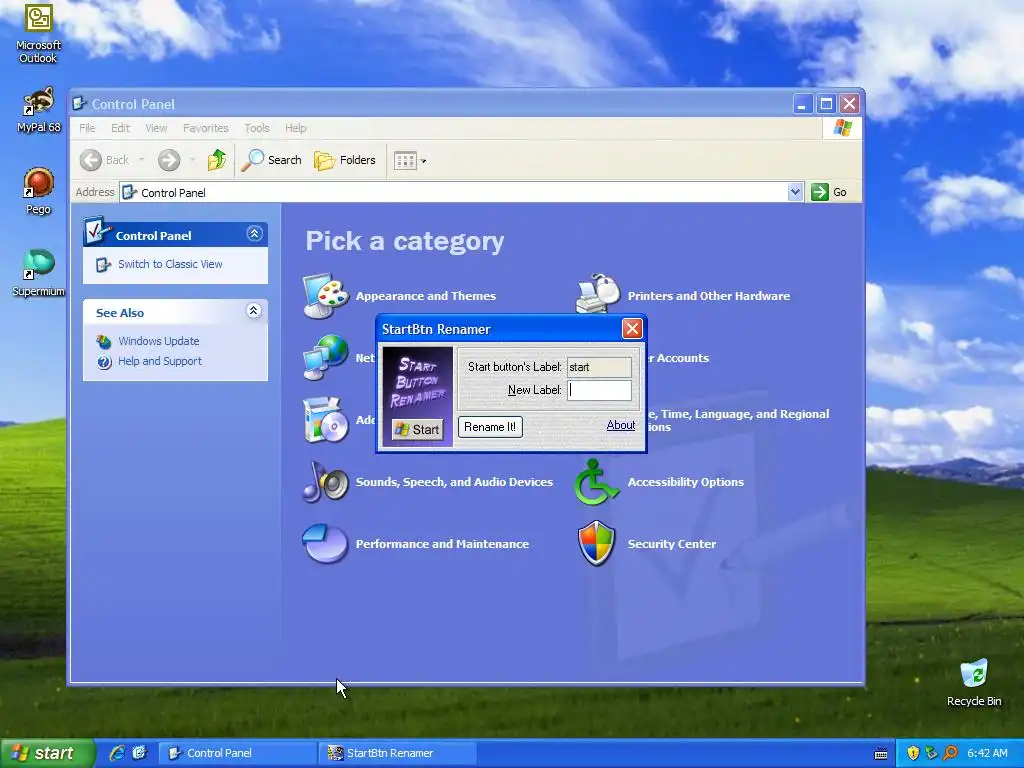Launch Internet Explorer from Quick Launch
Image resolution: width=1024 pixels, height=768 pixels.
tap(117, 753)
